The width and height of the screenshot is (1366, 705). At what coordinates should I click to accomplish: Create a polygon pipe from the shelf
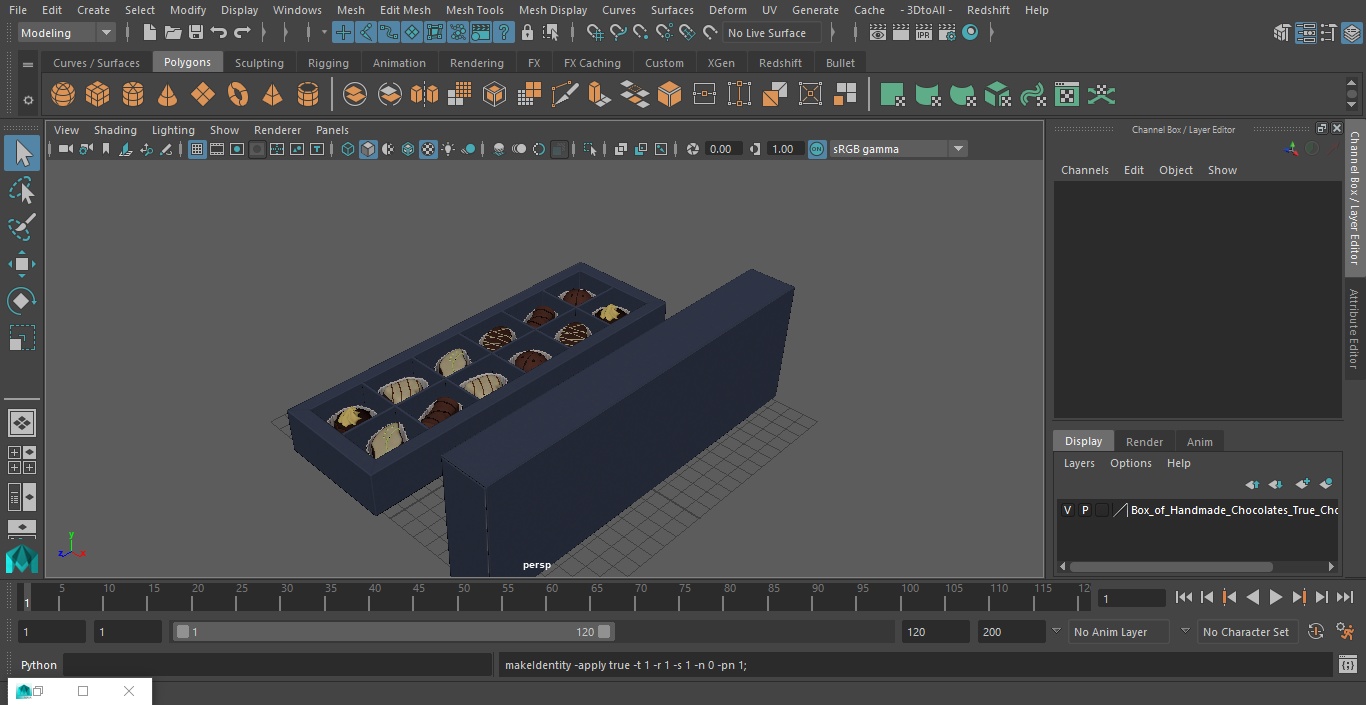(x=308, y=95)
